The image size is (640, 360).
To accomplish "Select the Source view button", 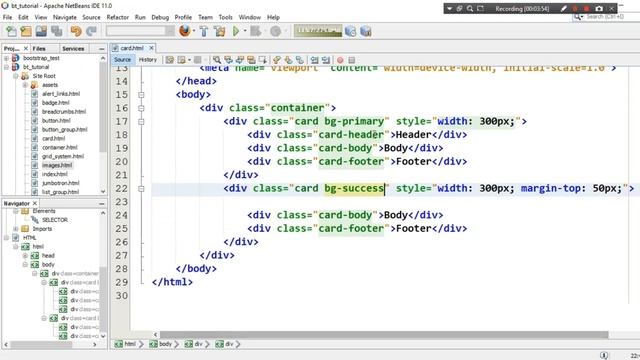I will tap(122, 60).
